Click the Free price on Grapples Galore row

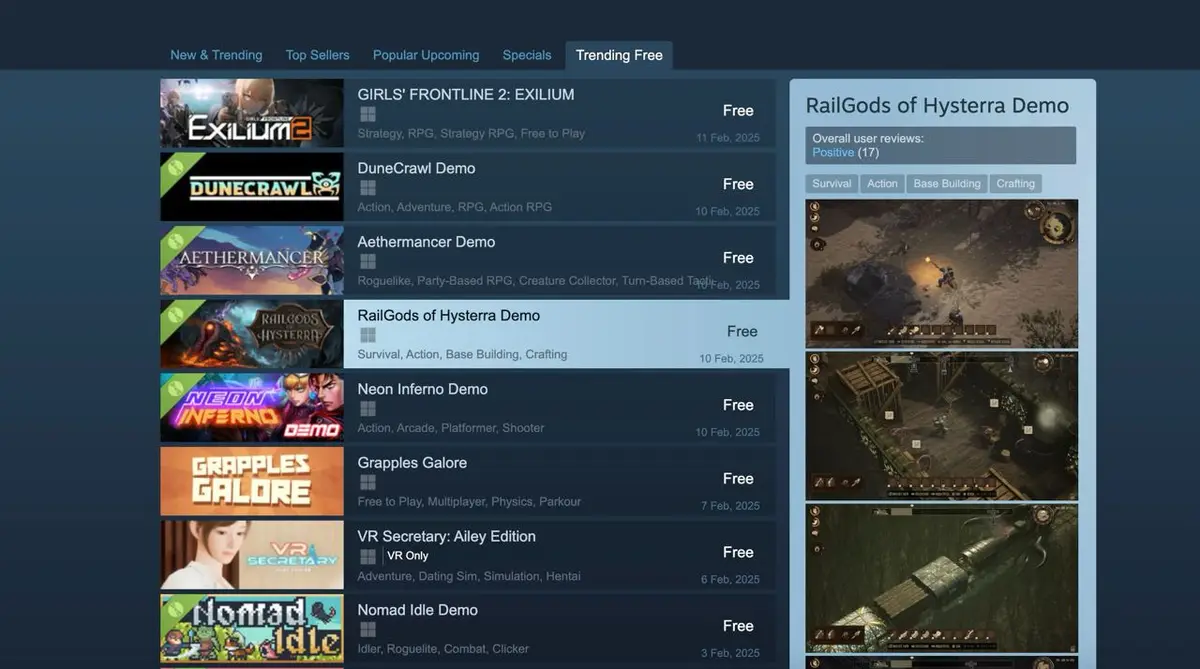tap(738, 479)
